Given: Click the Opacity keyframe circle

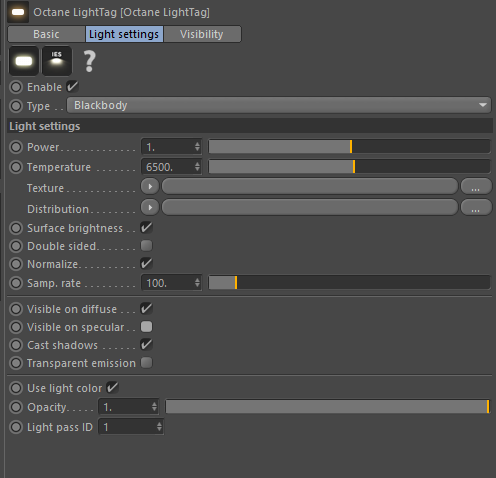Looking at the screenshot, I should coord(16,407).
